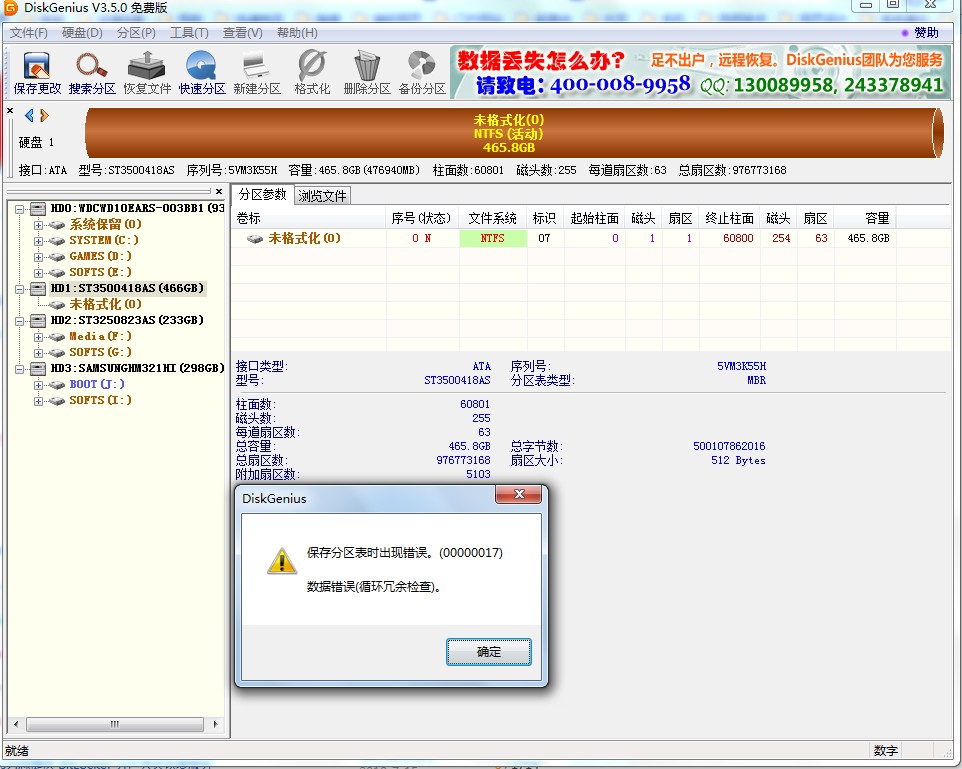Switch to the 分区参数 tab
This screenshot has height=769, width=962.
(x=263, y=195)
